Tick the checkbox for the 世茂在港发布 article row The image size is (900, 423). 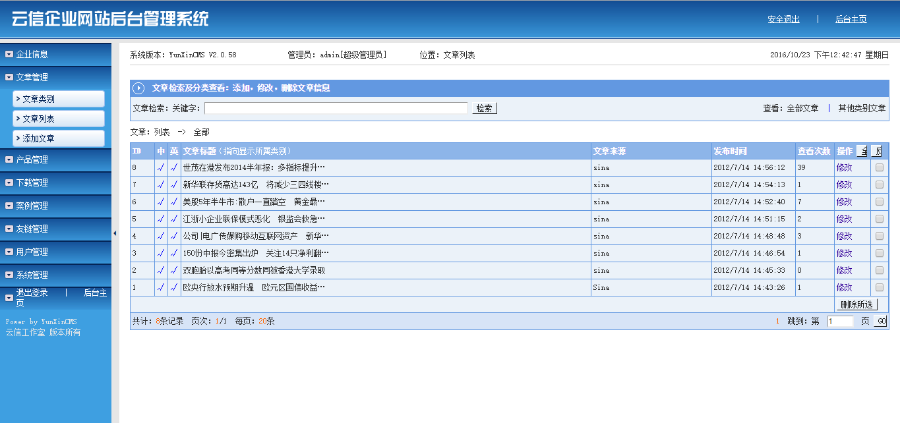tap(879, 168)
